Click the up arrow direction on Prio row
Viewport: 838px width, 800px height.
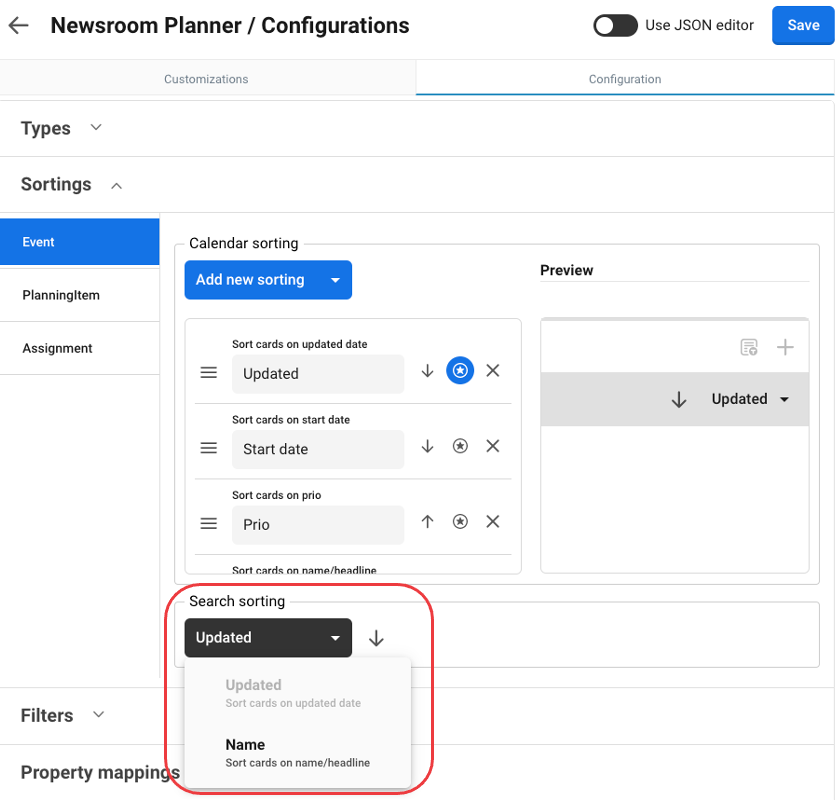pos(427,522)
